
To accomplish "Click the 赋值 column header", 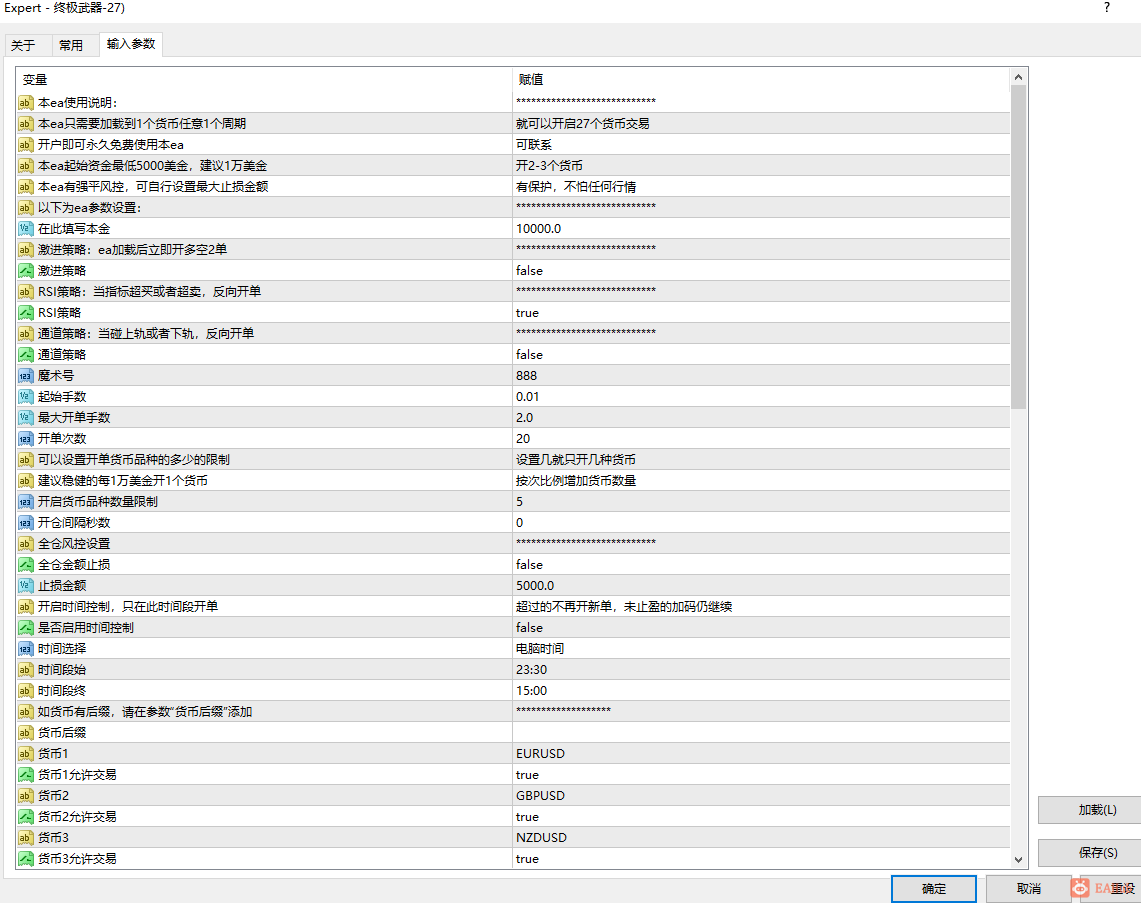I will tap(761, 79).
